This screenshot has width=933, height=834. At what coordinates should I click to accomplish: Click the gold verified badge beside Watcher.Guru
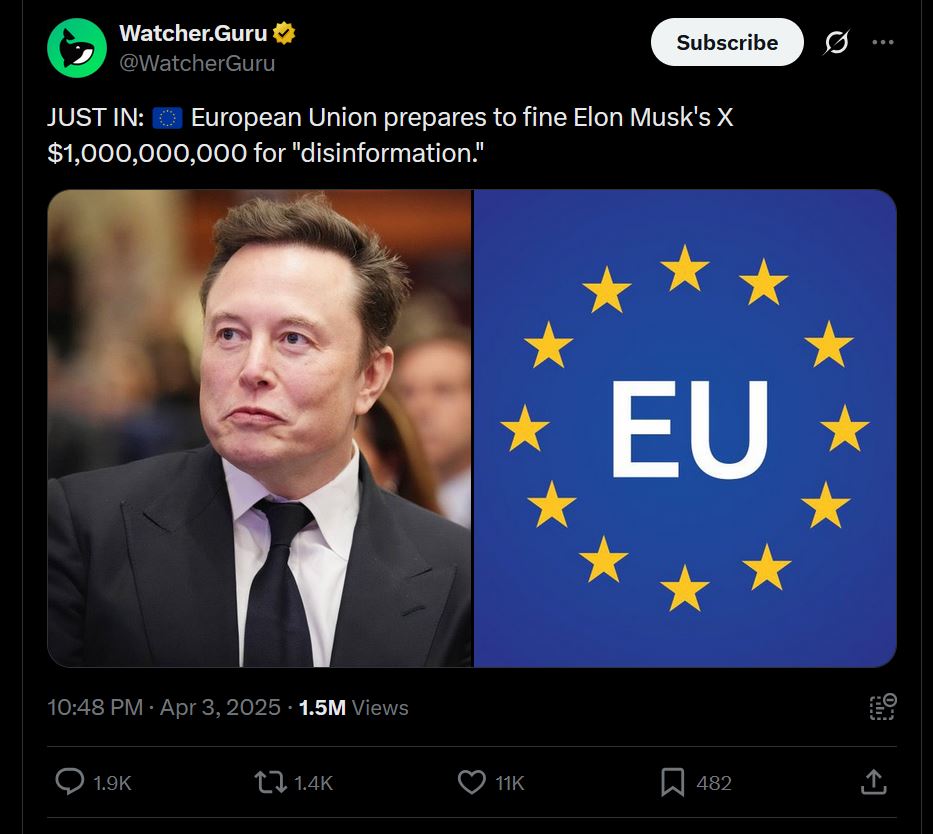(284, 32)
